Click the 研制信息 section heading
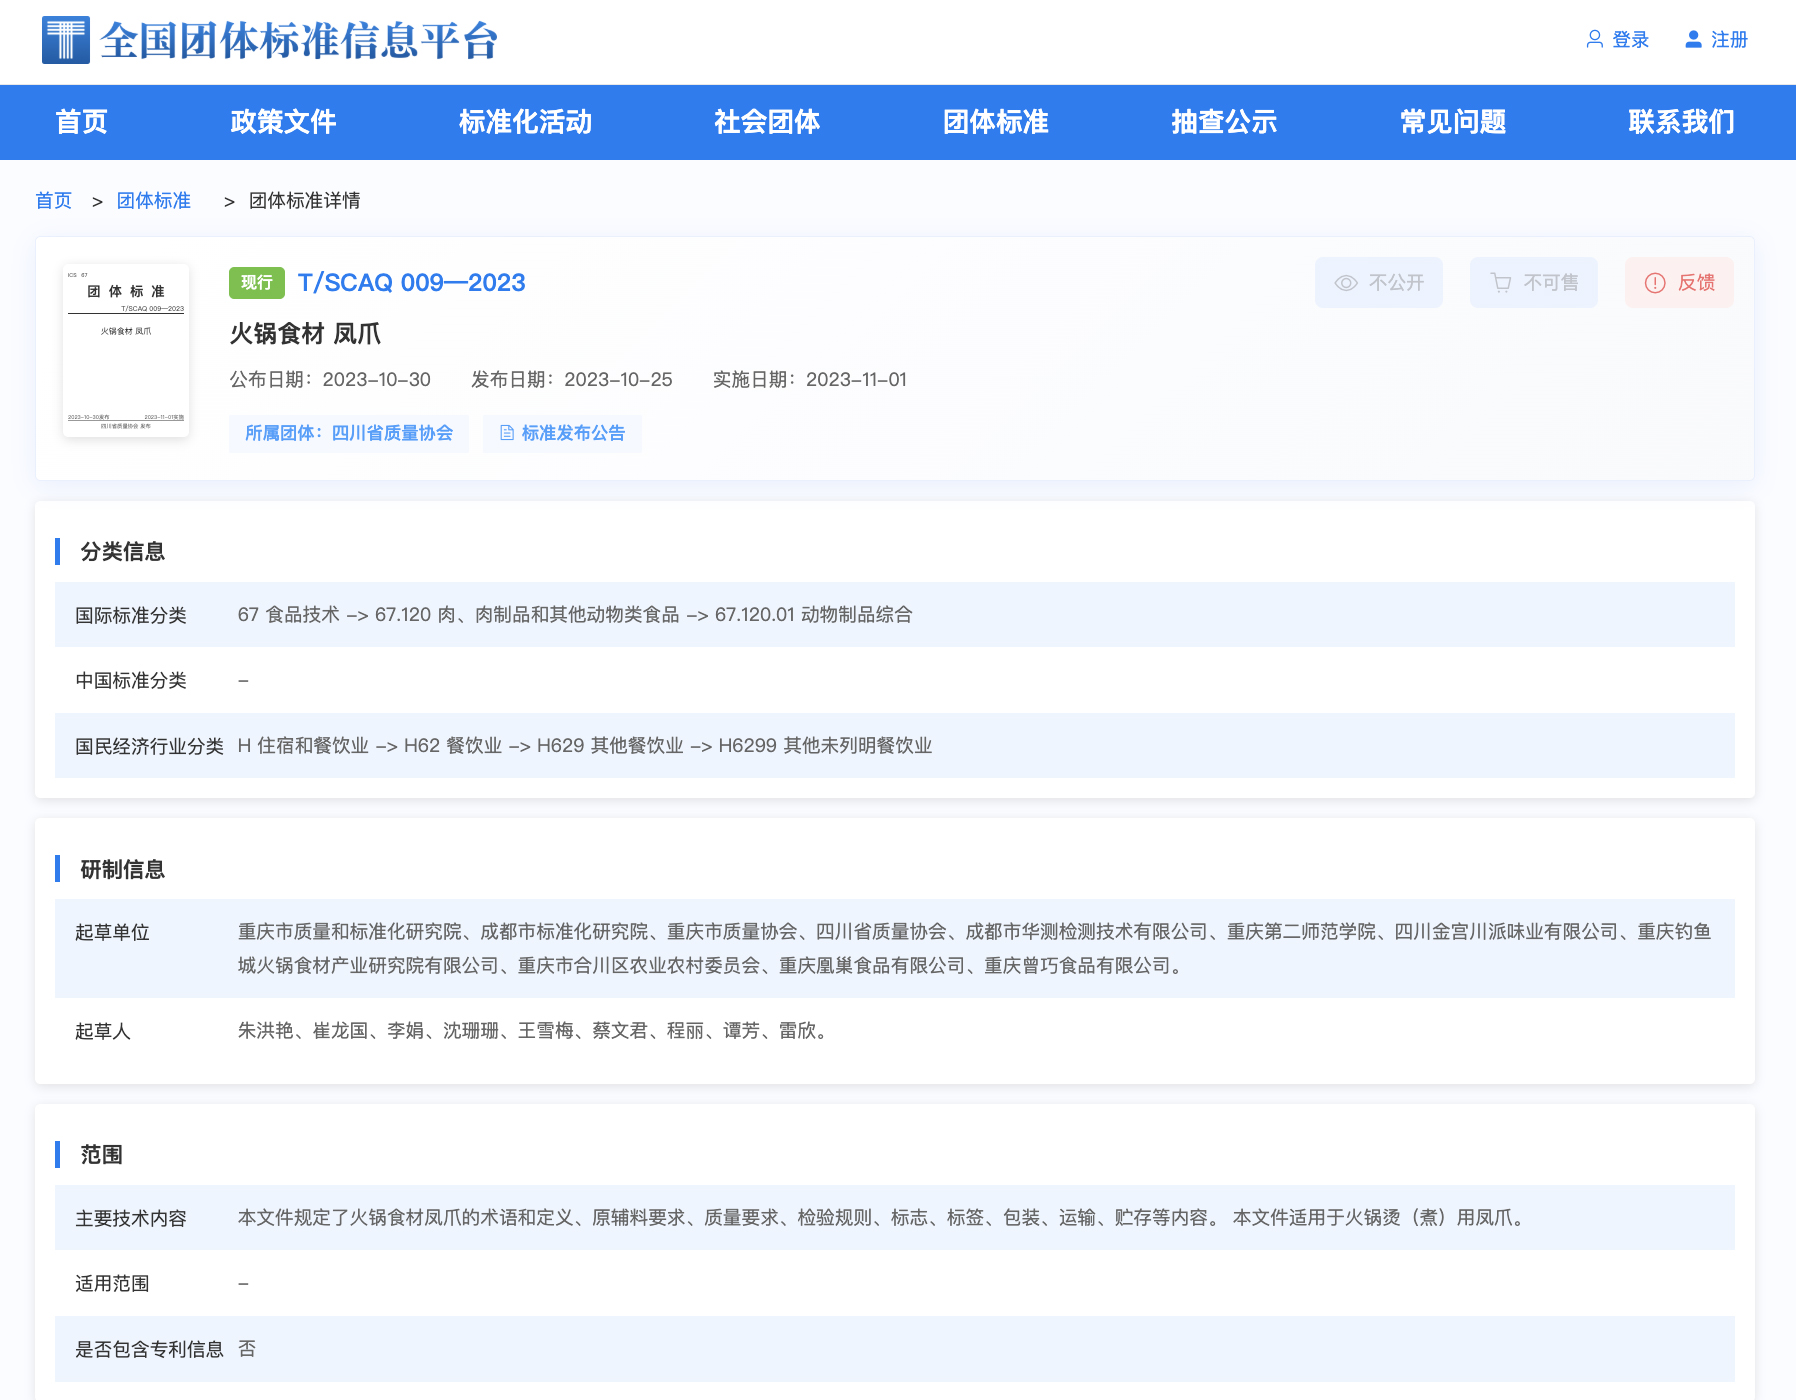 point(122,869)
